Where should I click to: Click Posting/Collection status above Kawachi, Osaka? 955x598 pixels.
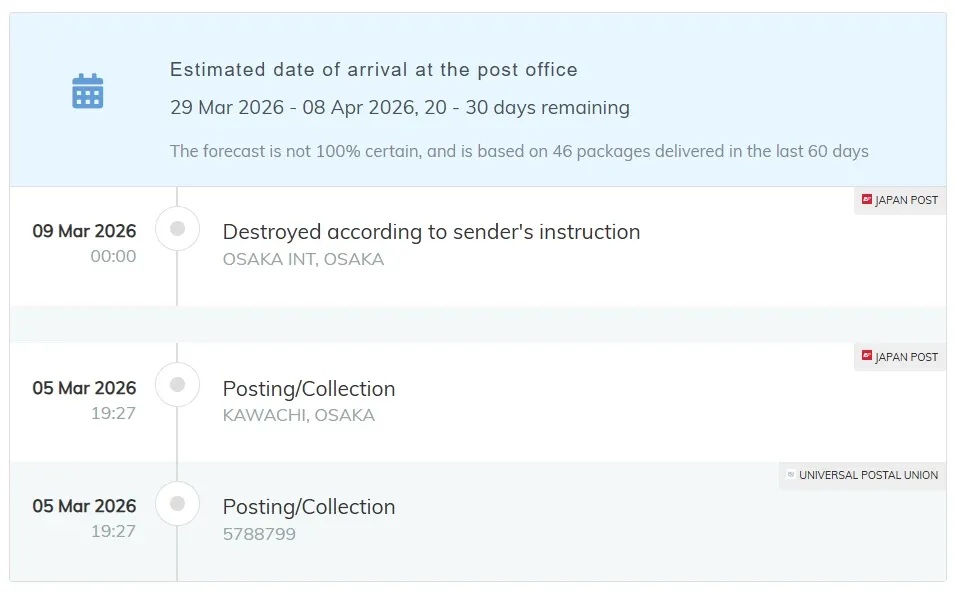309,389
